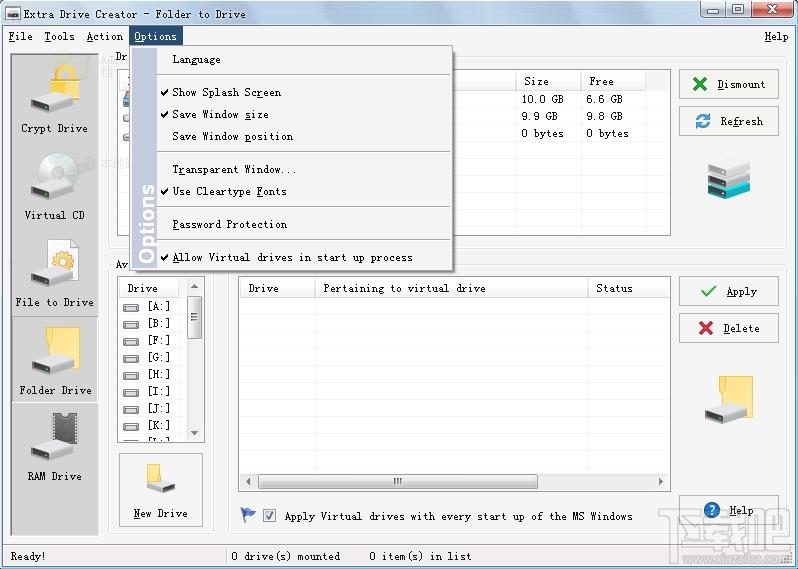
Task: Open the Tools menu
Action: click(59, 36)
